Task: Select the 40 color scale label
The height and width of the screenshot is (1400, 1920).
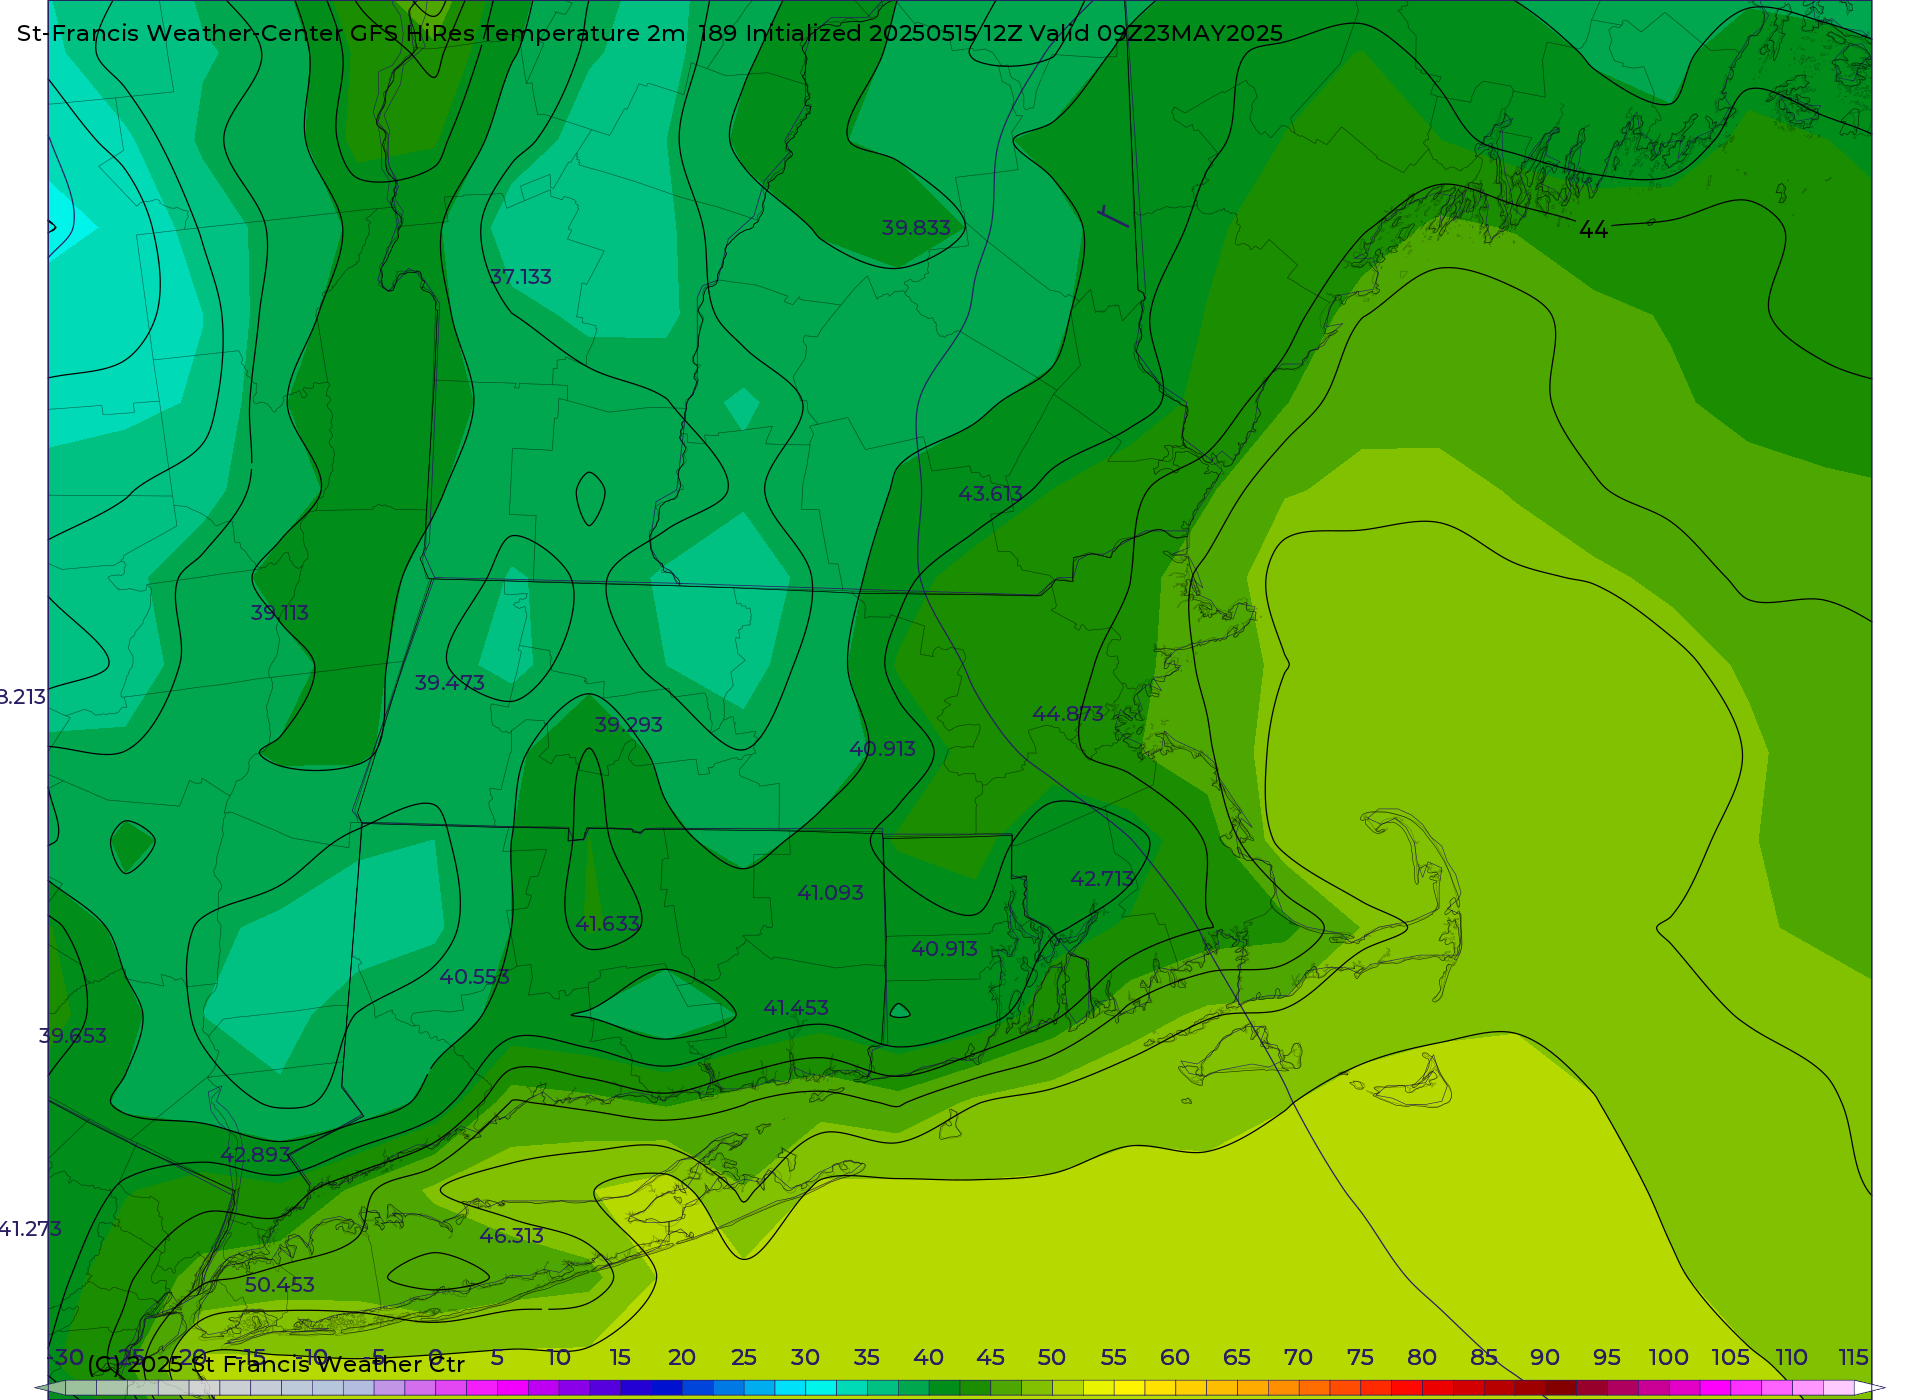Action: [929, 1358]
